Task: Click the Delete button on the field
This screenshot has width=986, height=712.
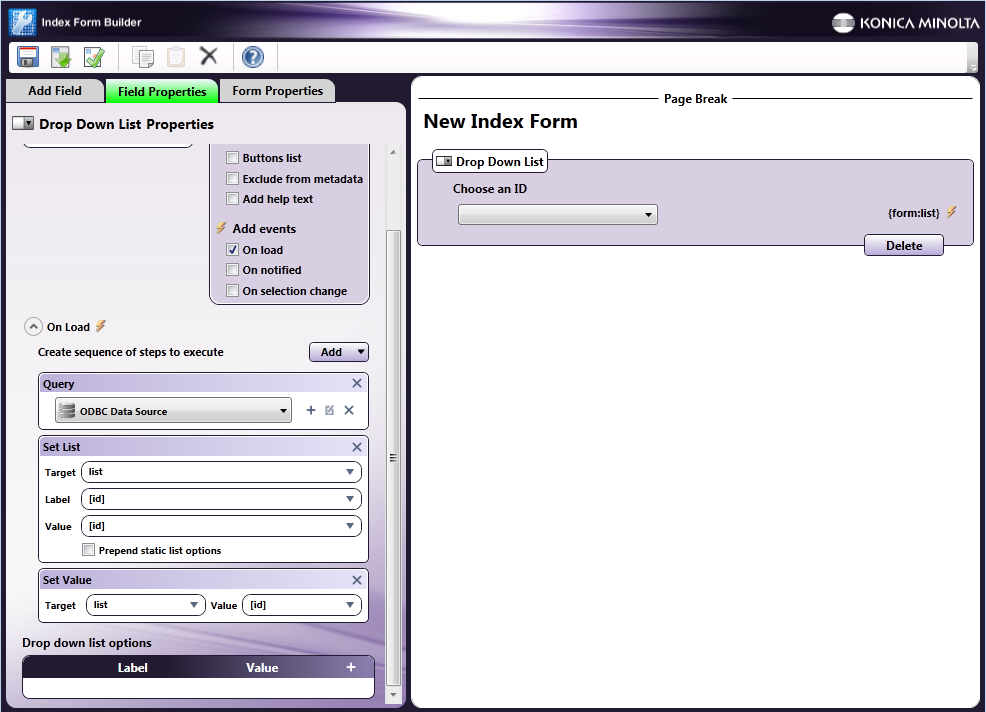Action: [x=904, y=245]
